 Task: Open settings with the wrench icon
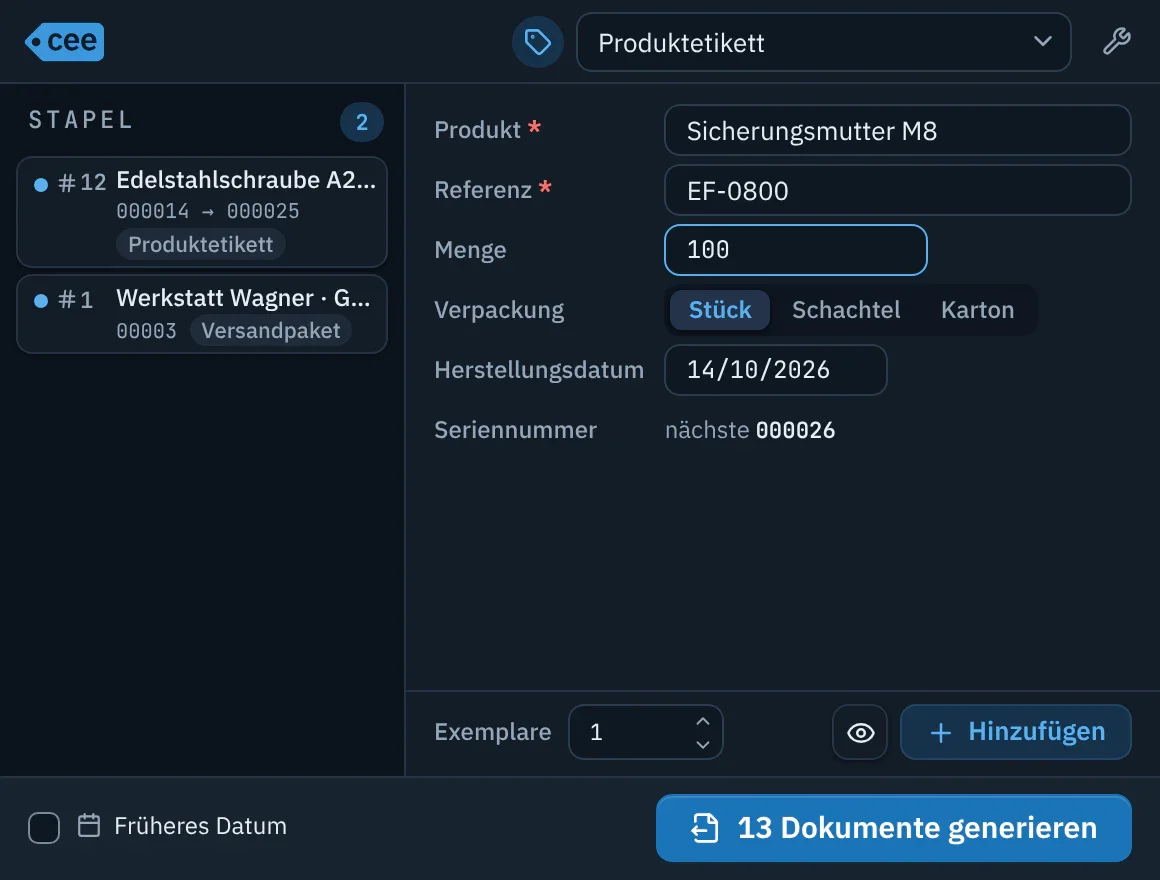[x=1116, y=41]
